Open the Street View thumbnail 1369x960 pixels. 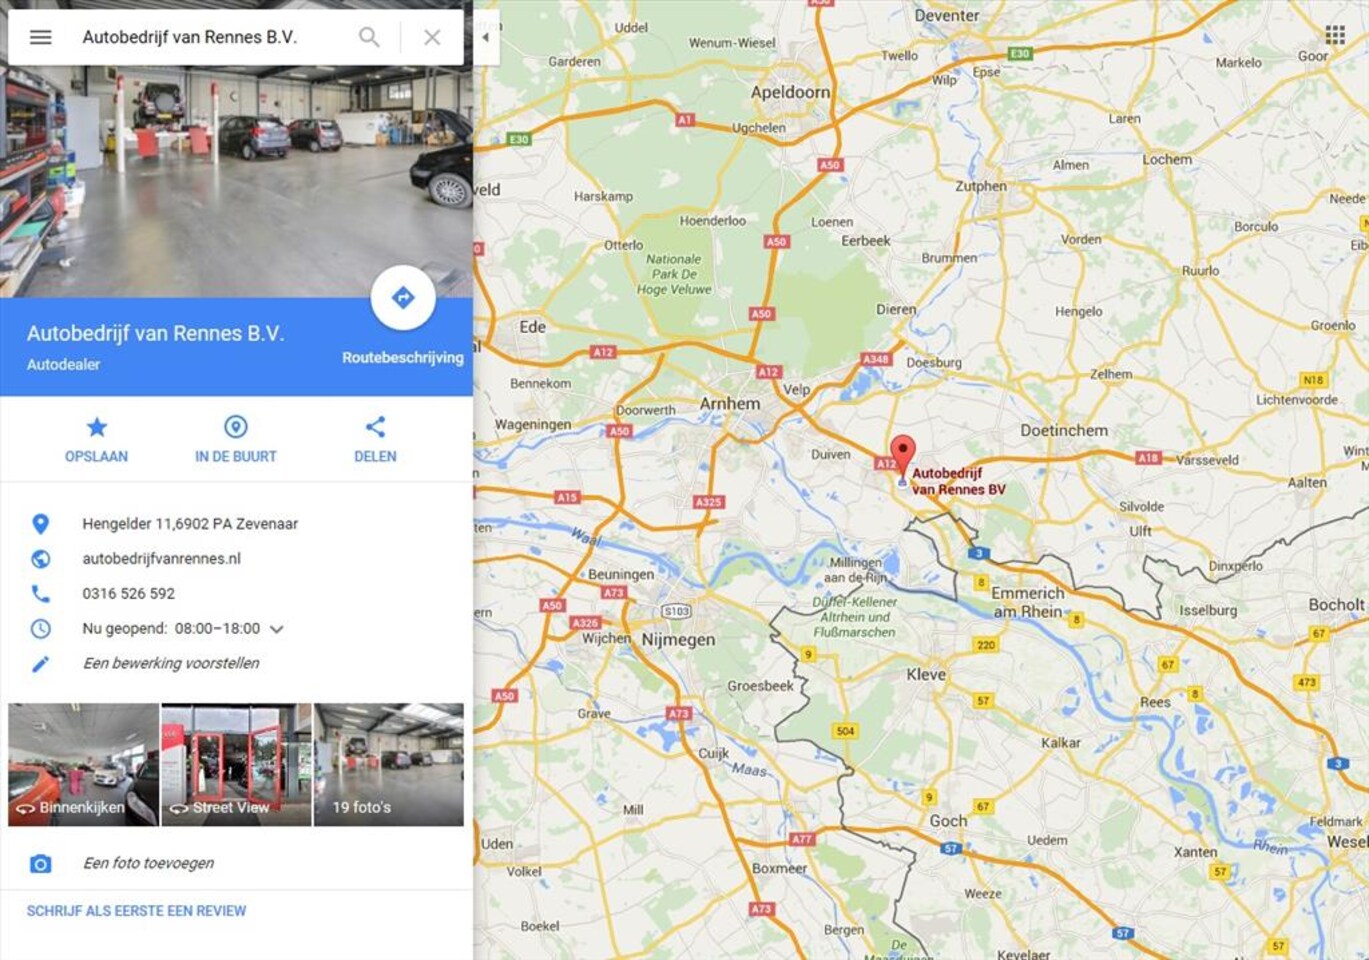(236, 765)
